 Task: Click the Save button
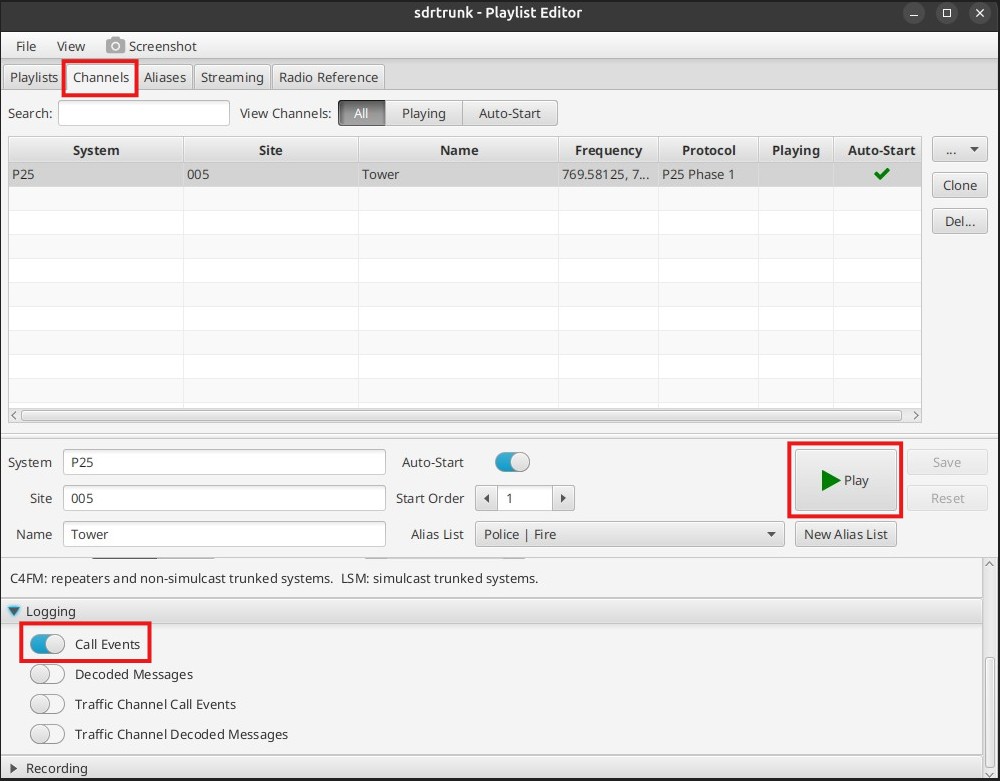coord(947,462)
